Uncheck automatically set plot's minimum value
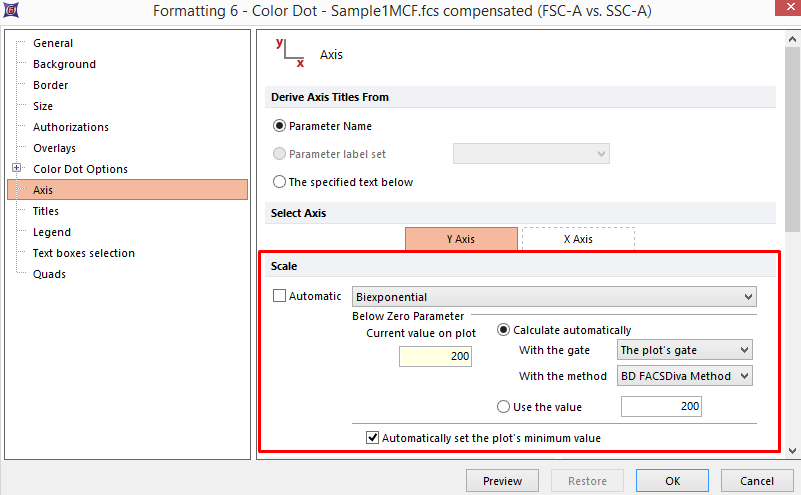 pyautogui.click(x=373, y=437)
